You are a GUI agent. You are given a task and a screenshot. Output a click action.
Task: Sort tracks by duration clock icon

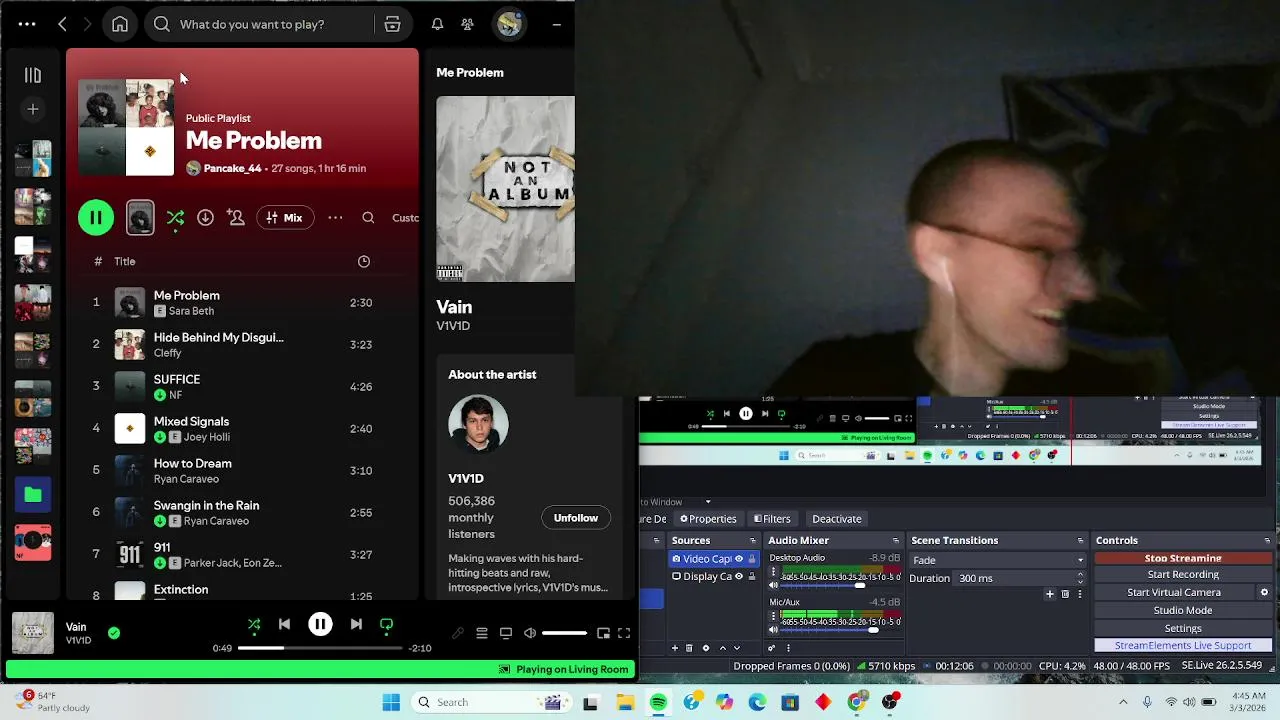point(364,261)
